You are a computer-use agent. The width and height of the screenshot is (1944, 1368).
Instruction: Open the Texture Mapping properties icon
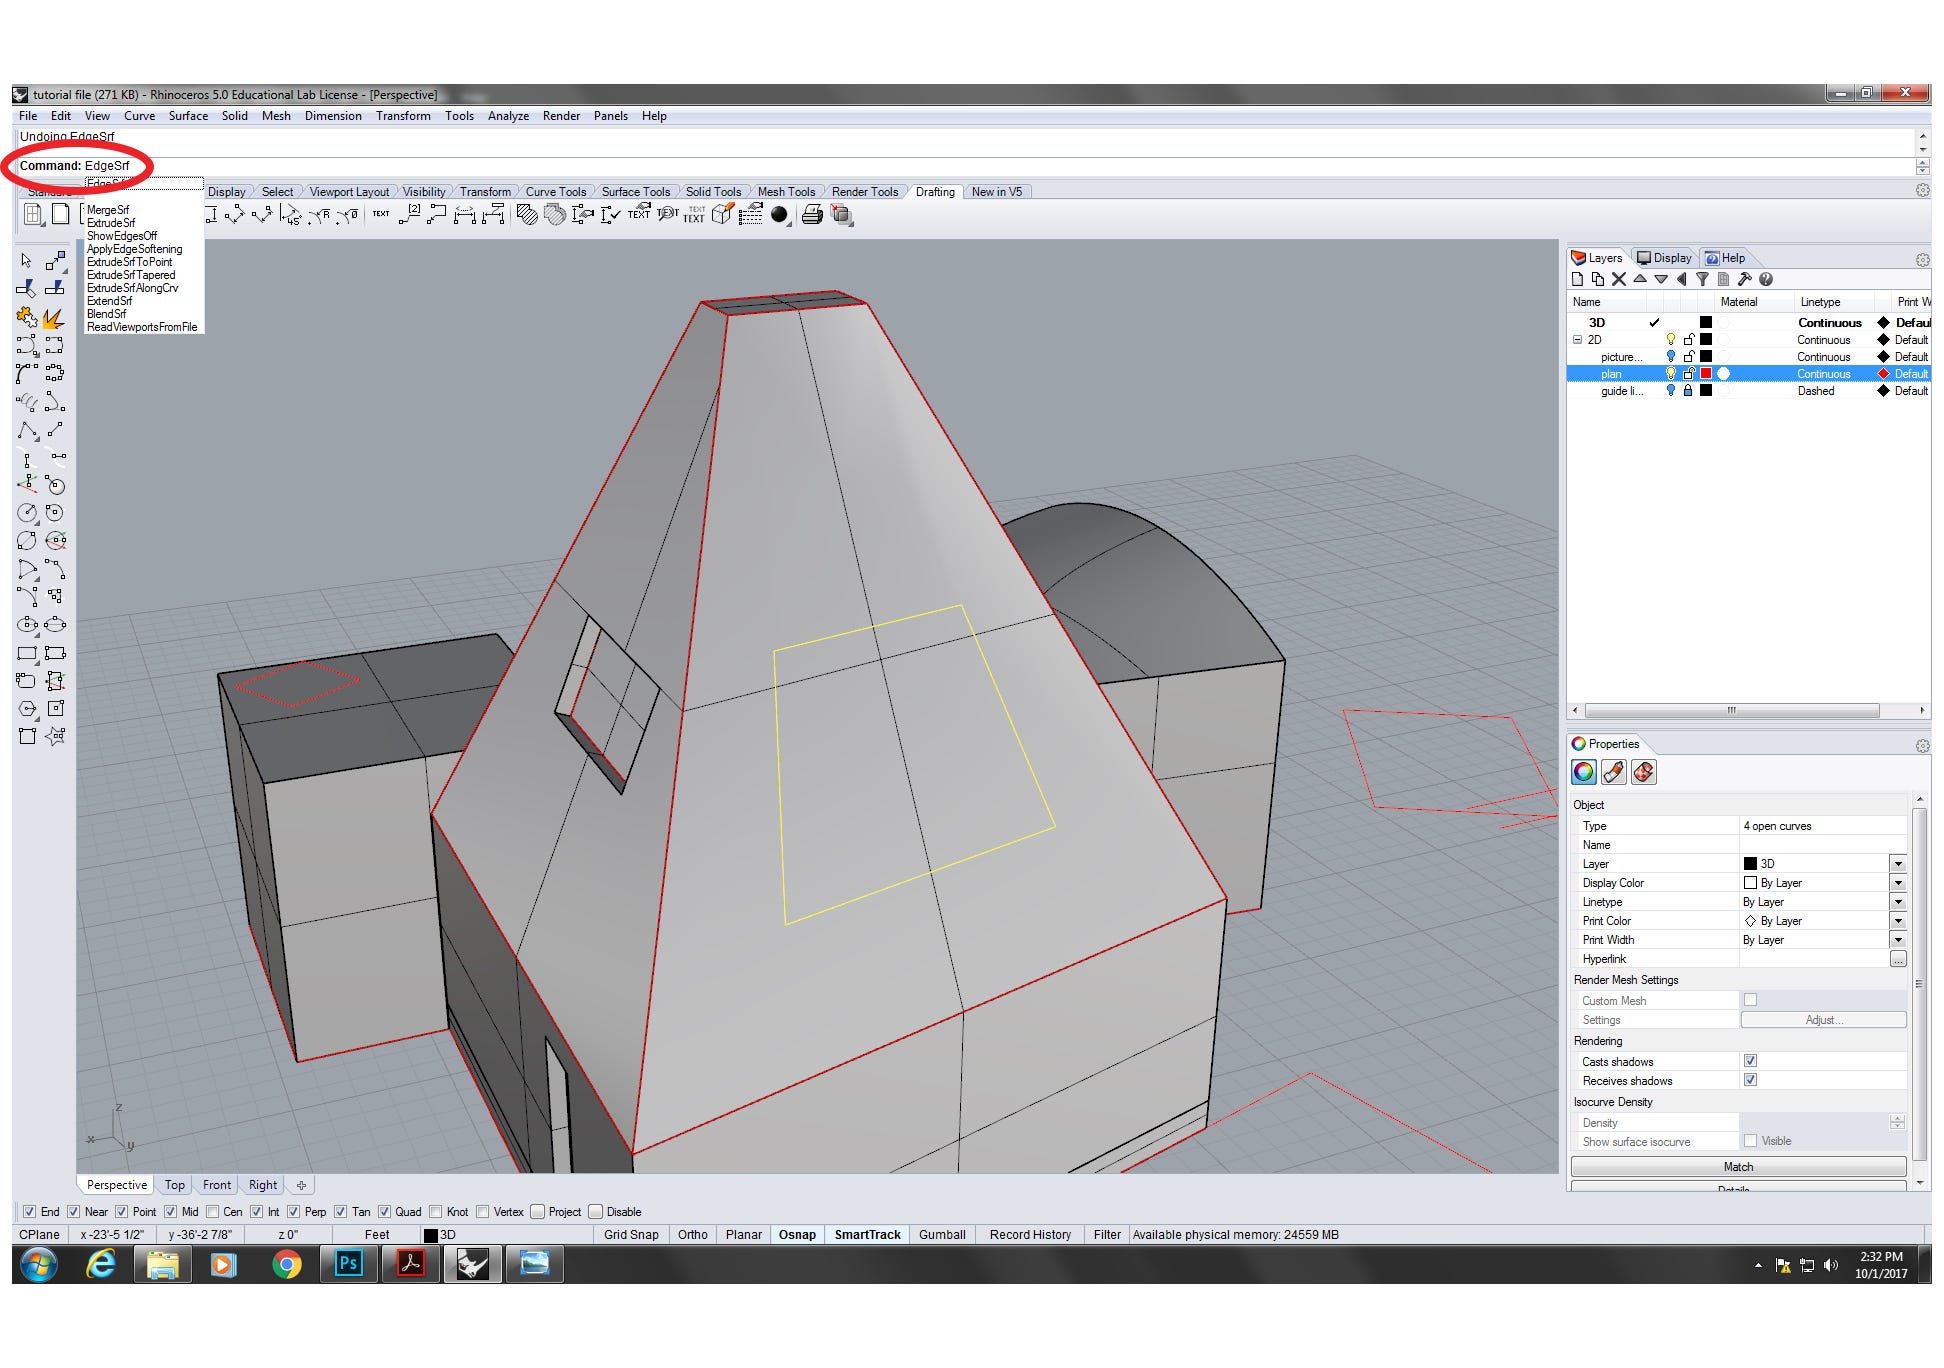[1643, 772]
